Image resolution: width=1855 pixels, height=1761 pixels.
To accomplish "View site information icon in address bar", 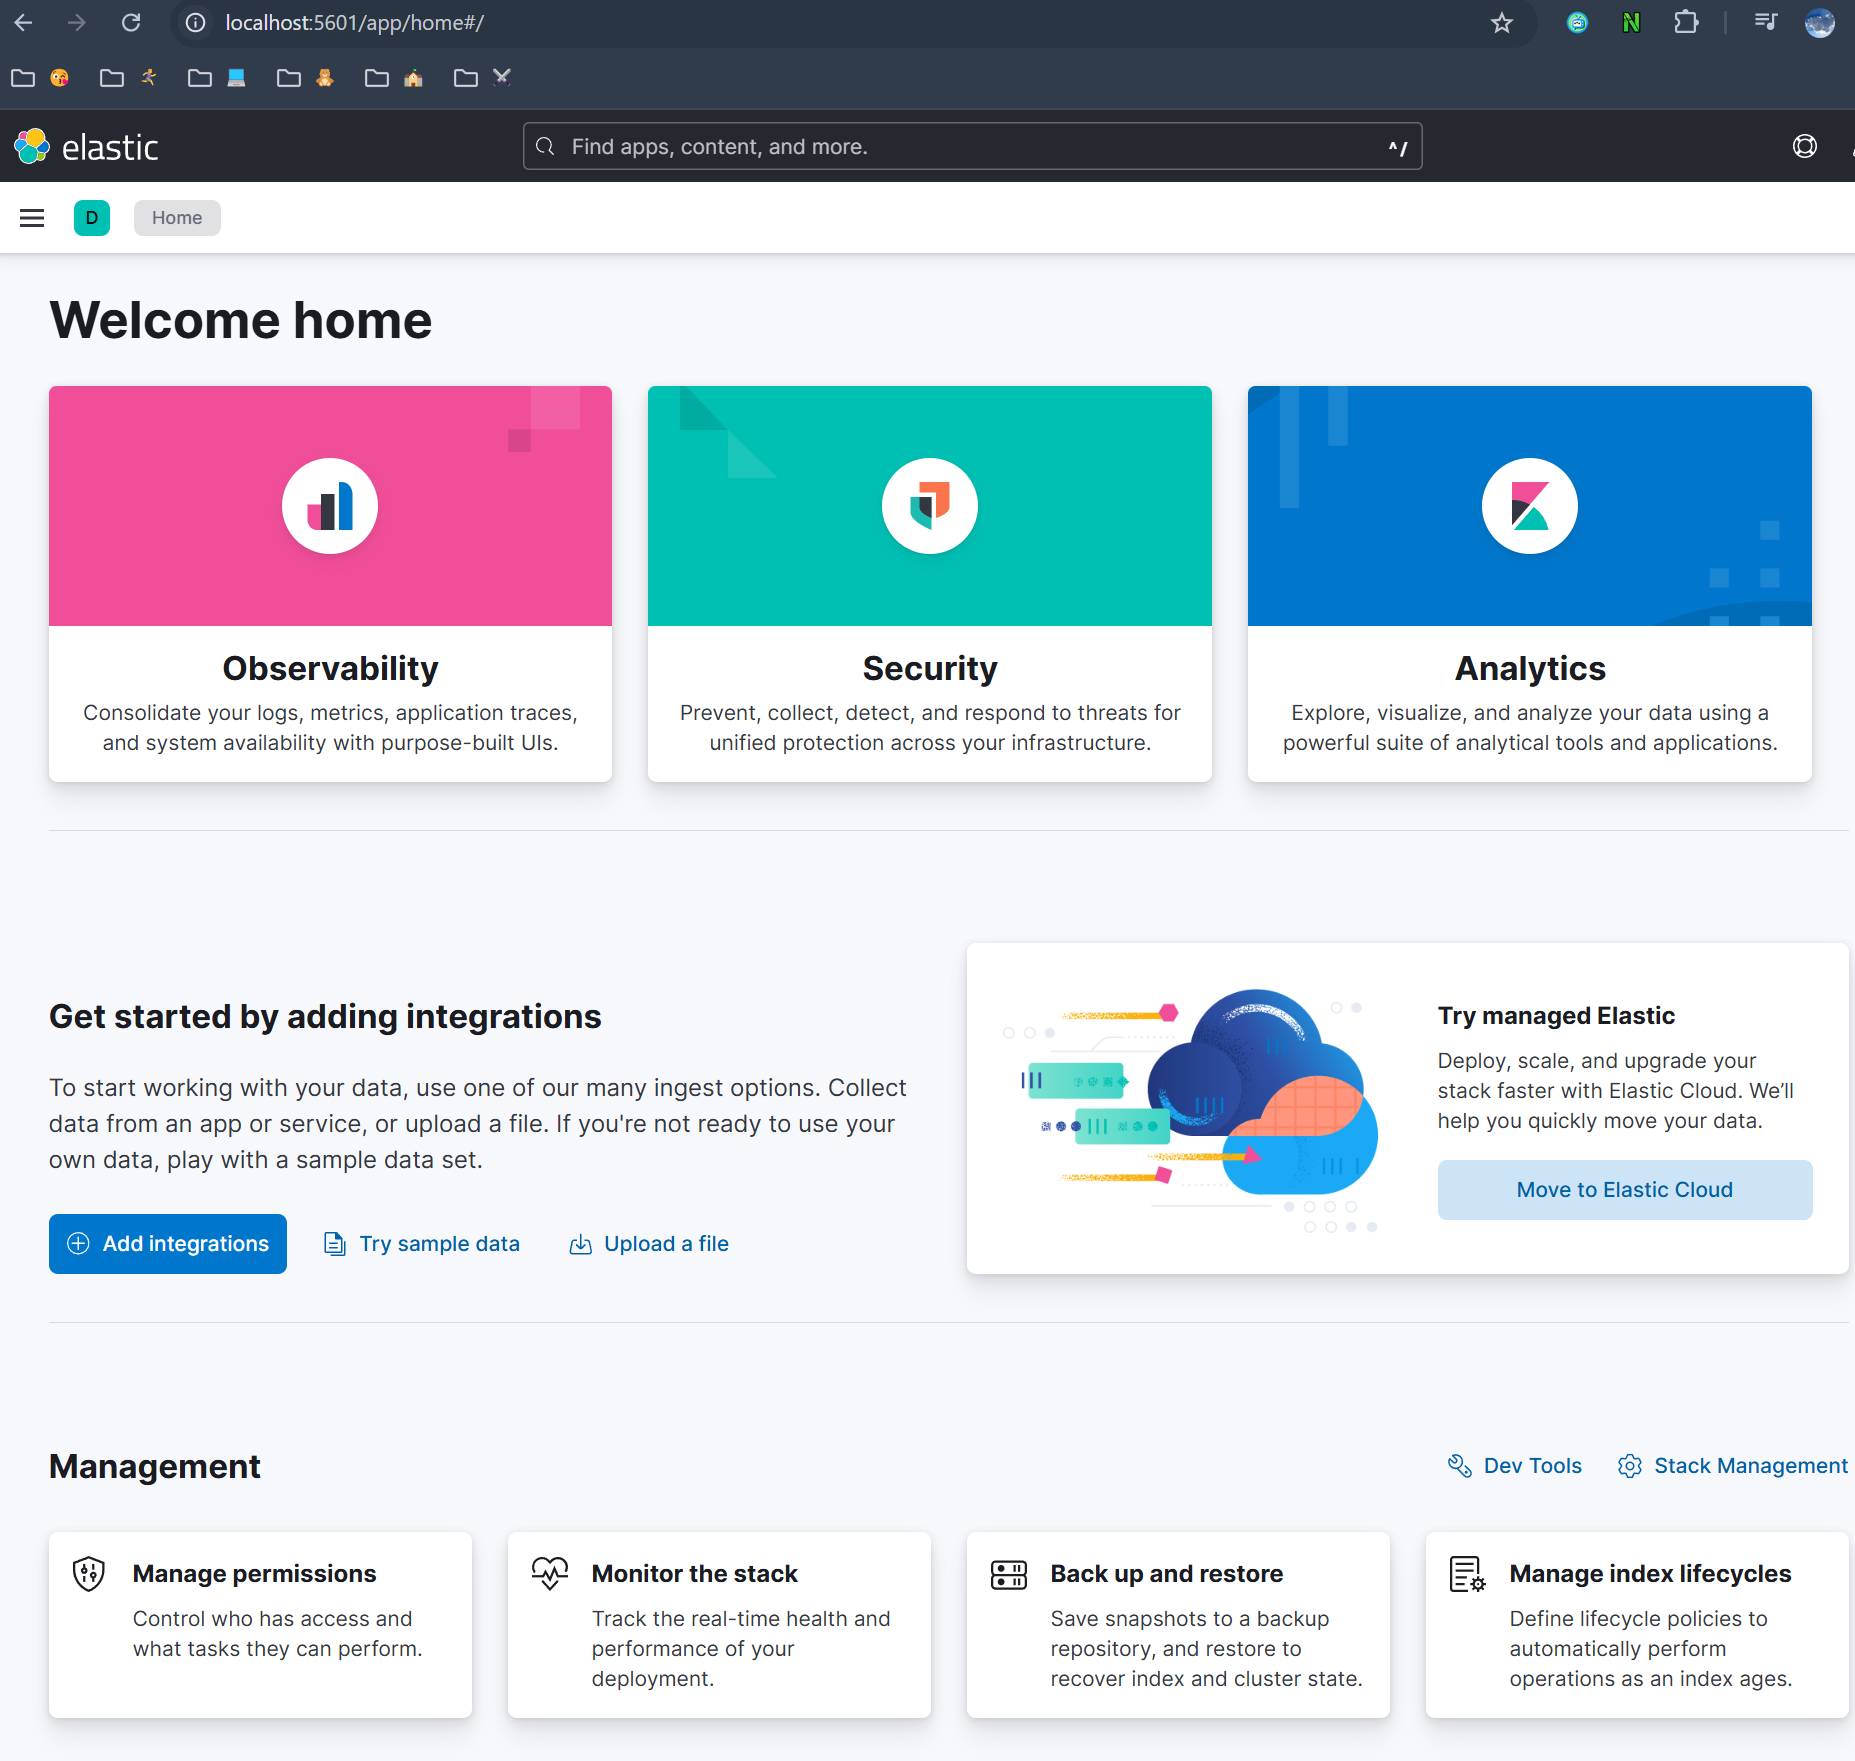I will coord(196,23).
